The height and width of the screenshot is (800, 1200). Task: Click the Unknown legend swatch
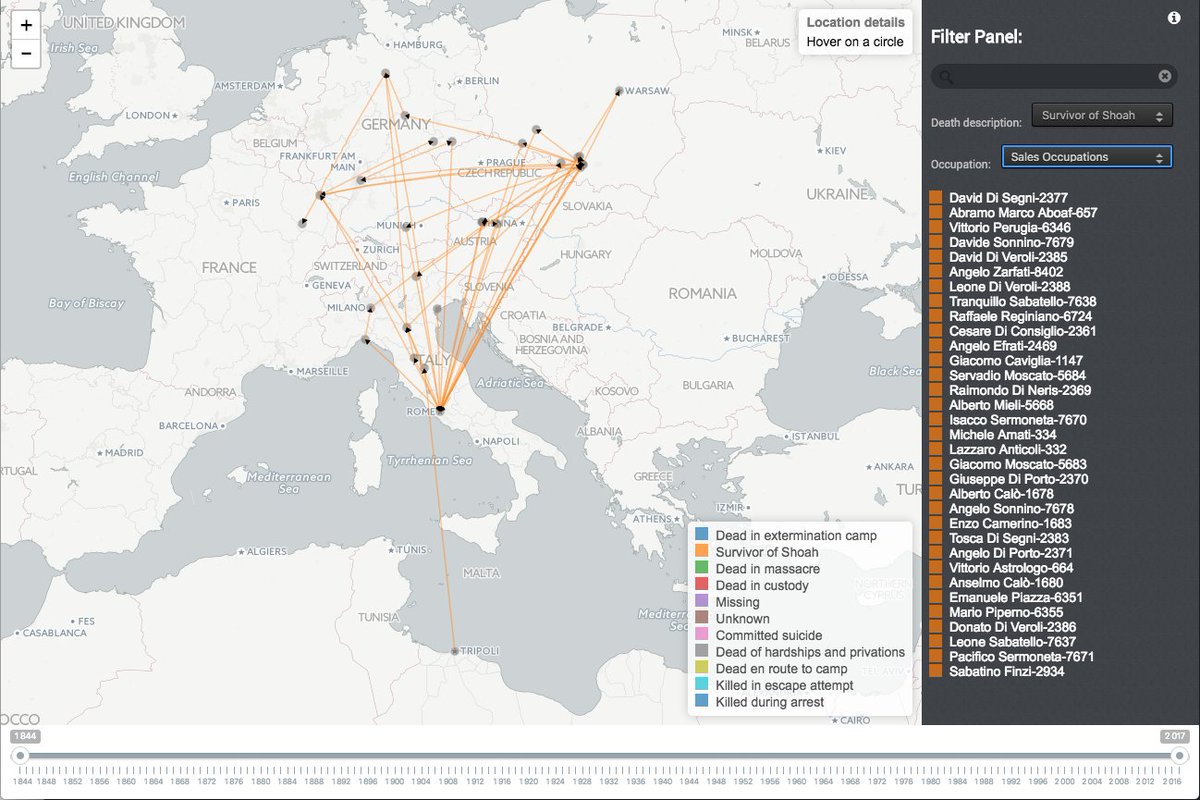pyautogui.click(x=702, y=619)
